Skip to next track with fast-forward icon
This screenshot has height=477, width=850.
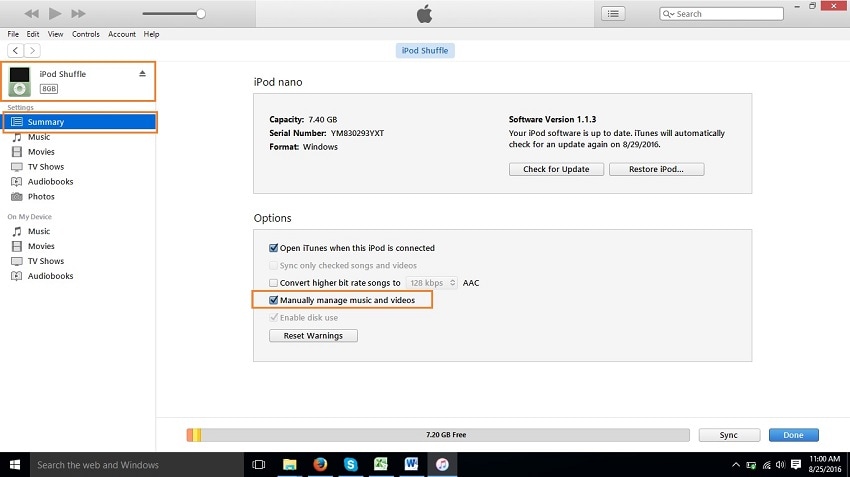click(79, 14)
